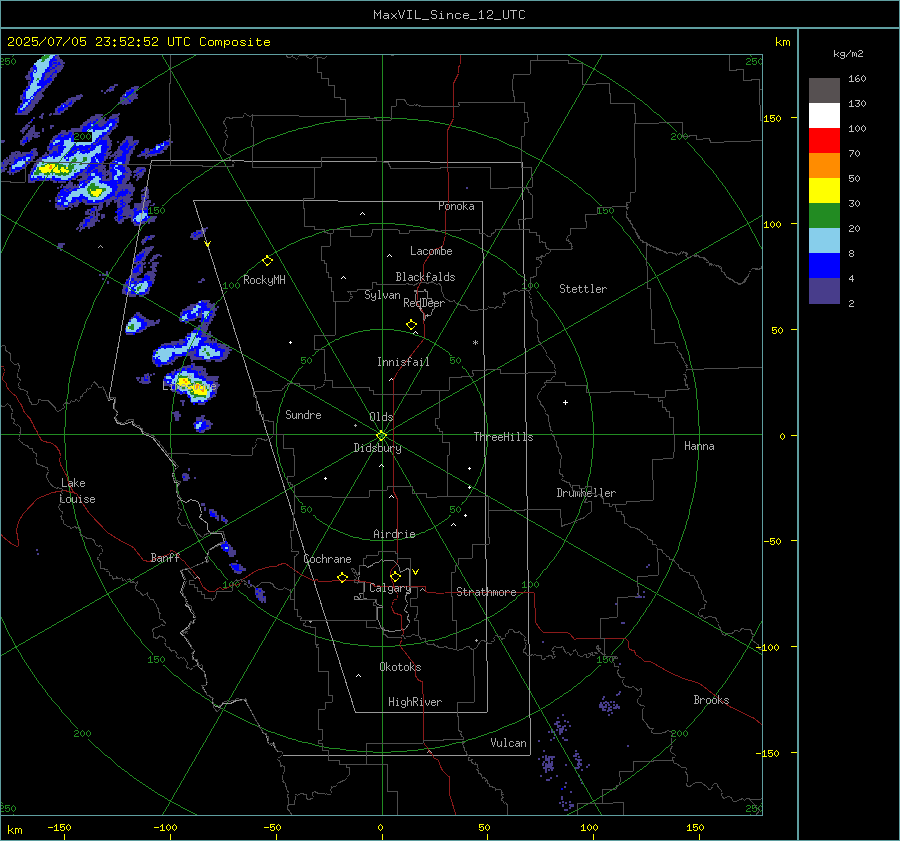The height and width of the screenshot is (841, 900).
Task: Pick the yellow 30-50 legend swatch
Action: tap(824, 191)
